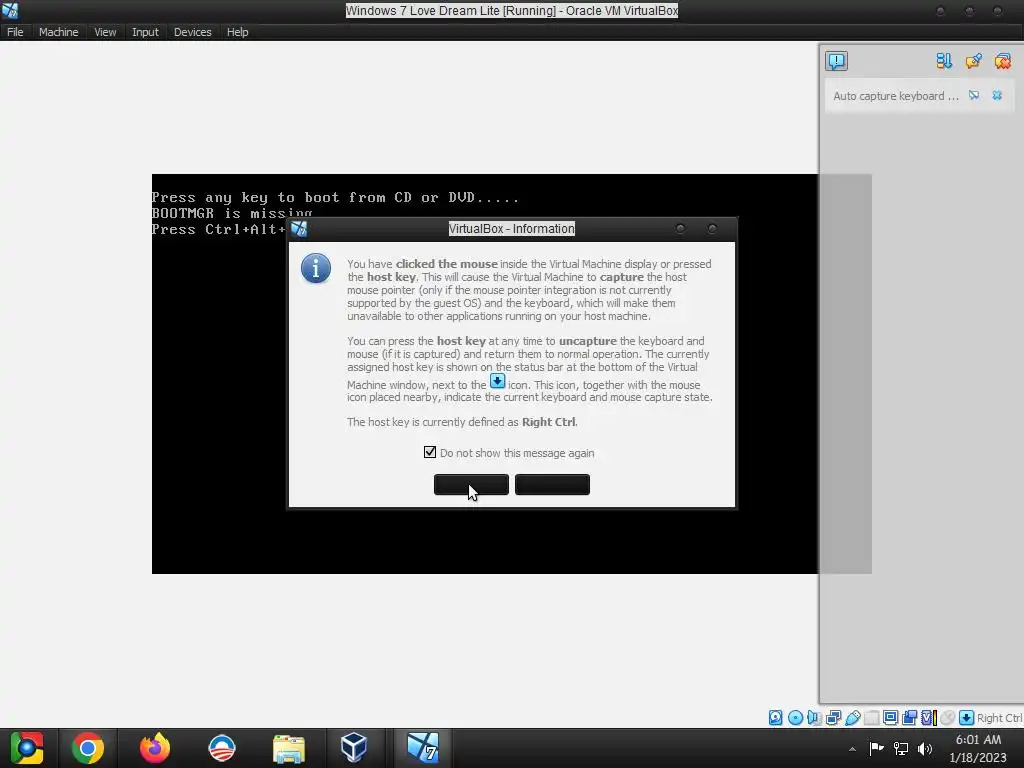Select the running Windows 7 VM taskbar icon
This screenshot has height=768, width=1024.
point(422,748)
